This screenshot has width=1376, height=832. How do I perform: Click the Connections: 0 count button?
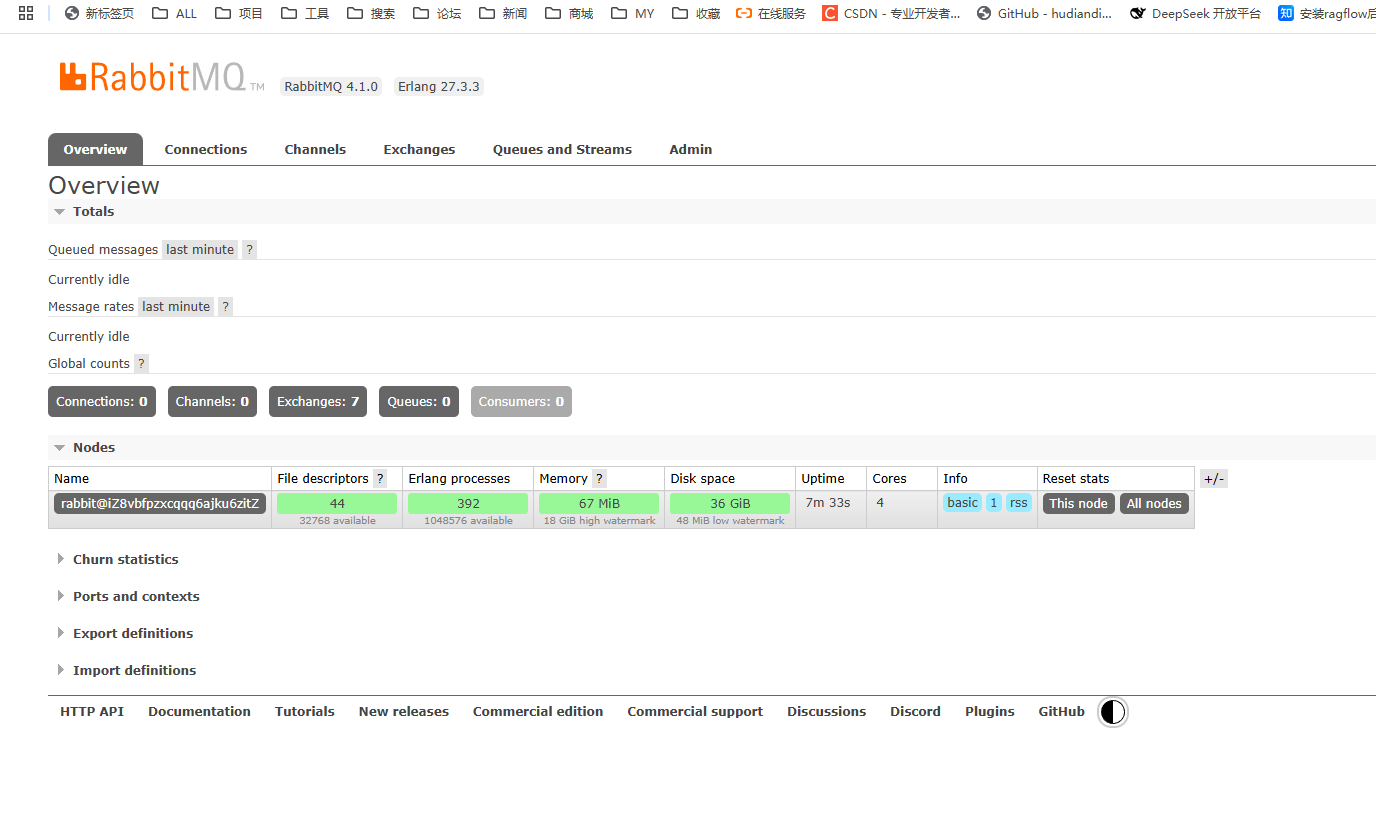pyautogui.click(x=102, y=402)
